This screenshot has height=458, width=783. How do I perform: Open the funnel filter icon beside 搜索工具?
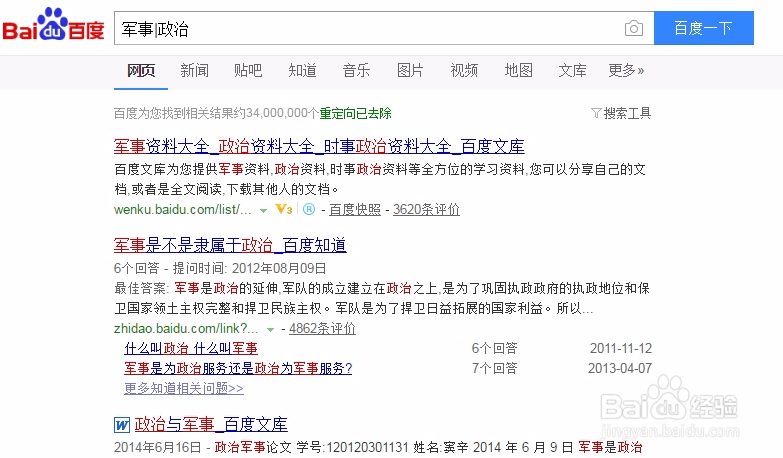(596, 113)
